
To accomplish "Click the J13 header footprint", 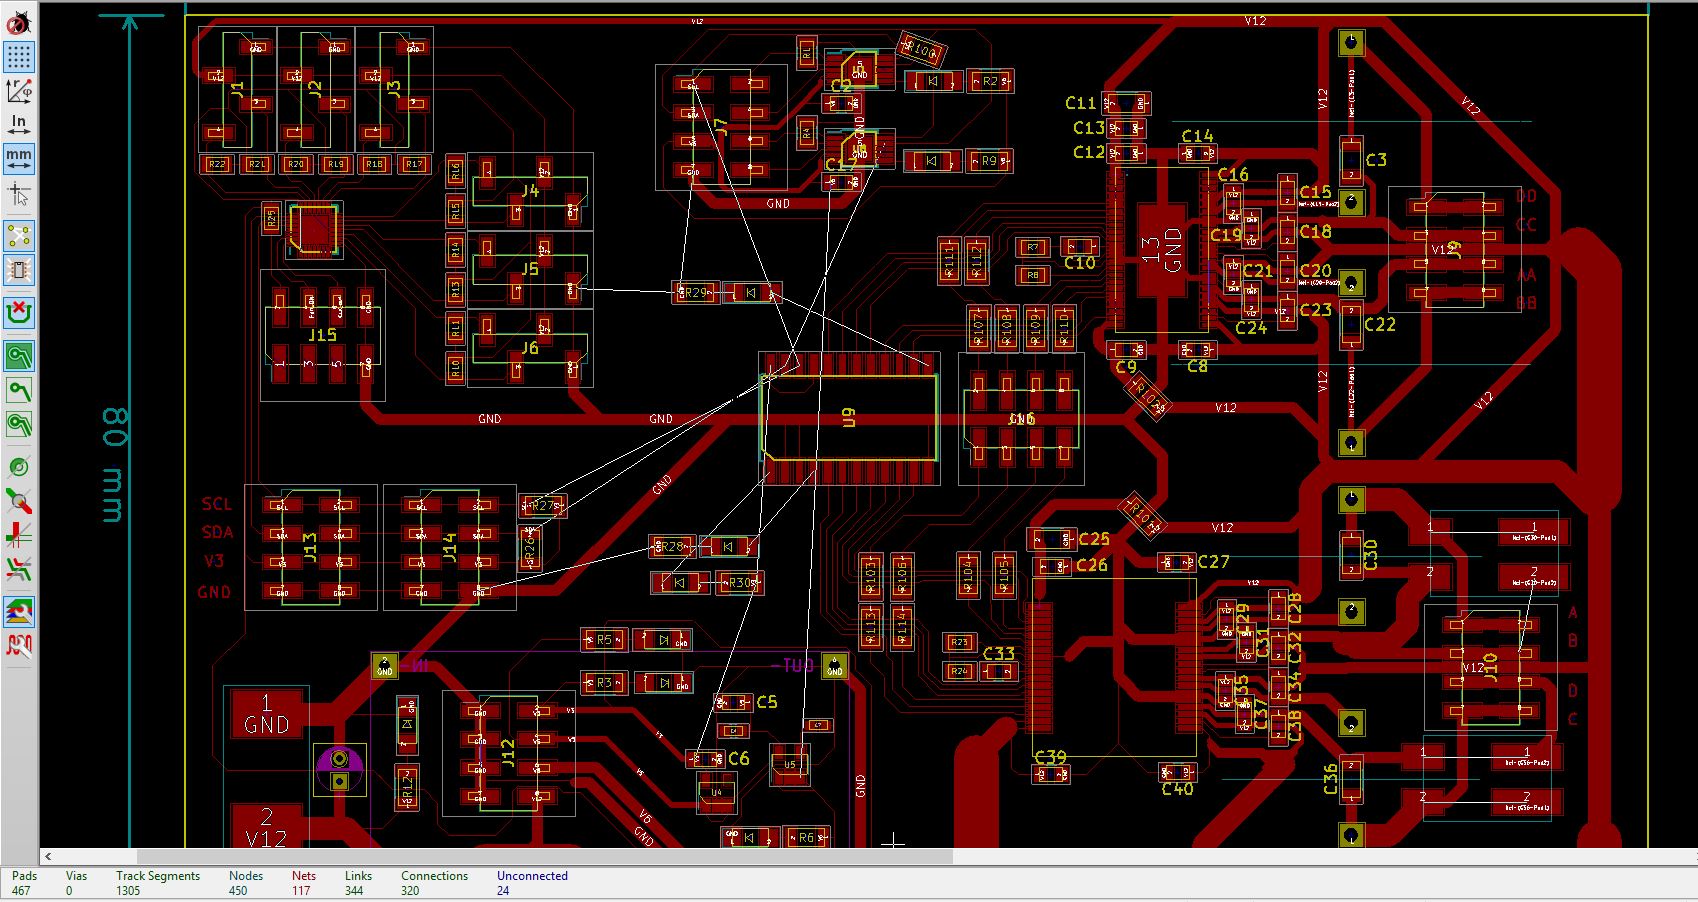I will point(310,548).
